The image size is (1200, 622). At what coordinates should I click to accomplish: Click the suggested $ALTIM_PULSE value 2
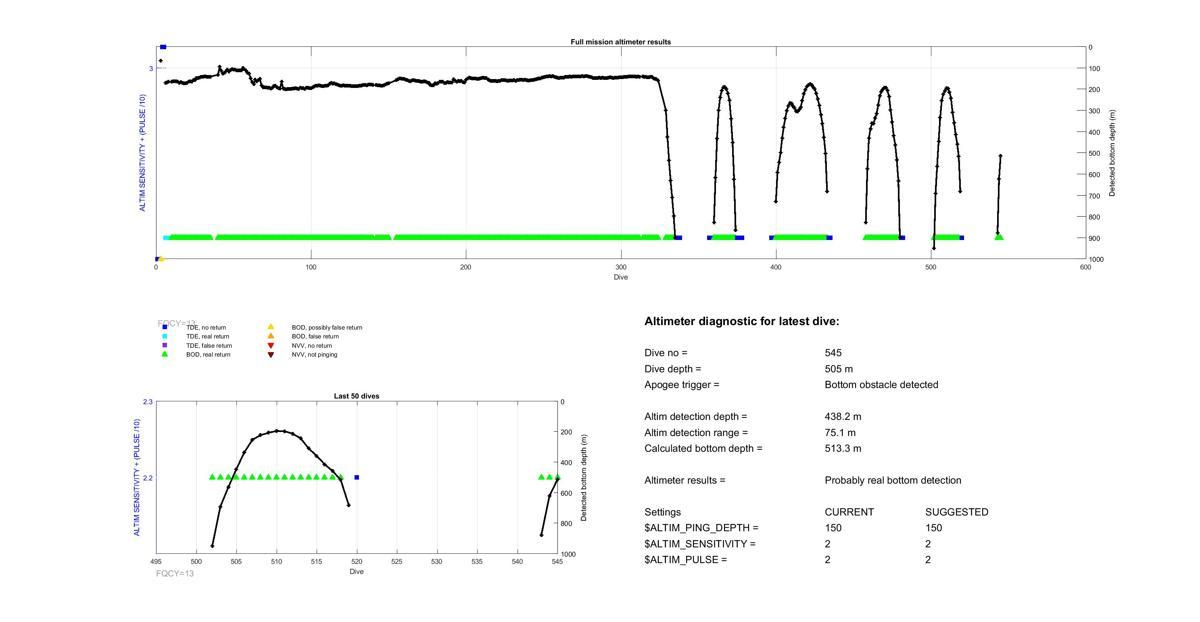pyautogui.click(x=928, y=560)
